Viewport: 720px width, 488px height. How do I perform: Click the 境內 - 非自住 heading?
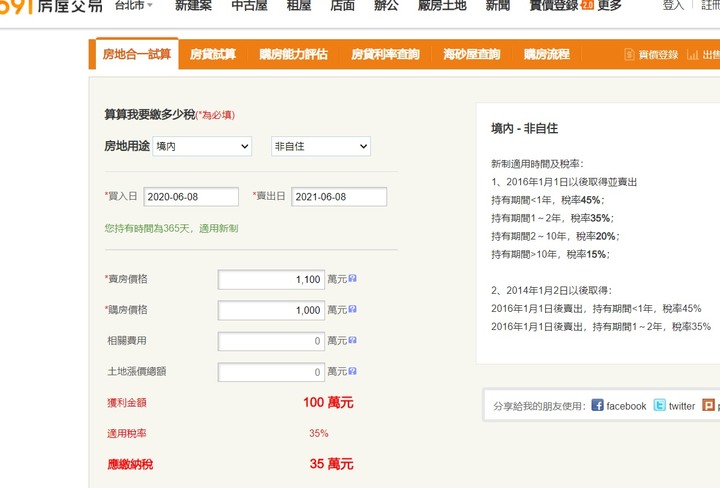pos(524,128)
